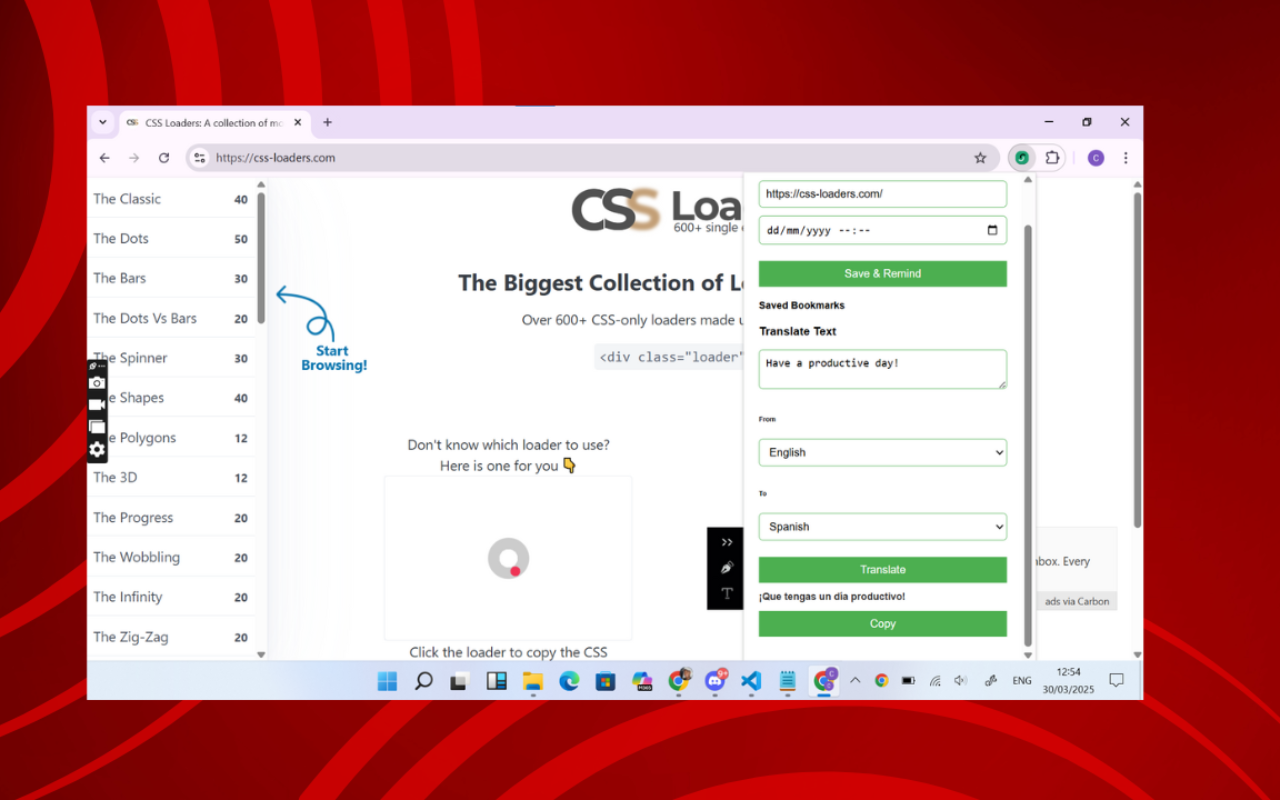The height and width of the screenshot is (800, 1280).
Task: Open Task View on taskbar
Action: point(459,681)
